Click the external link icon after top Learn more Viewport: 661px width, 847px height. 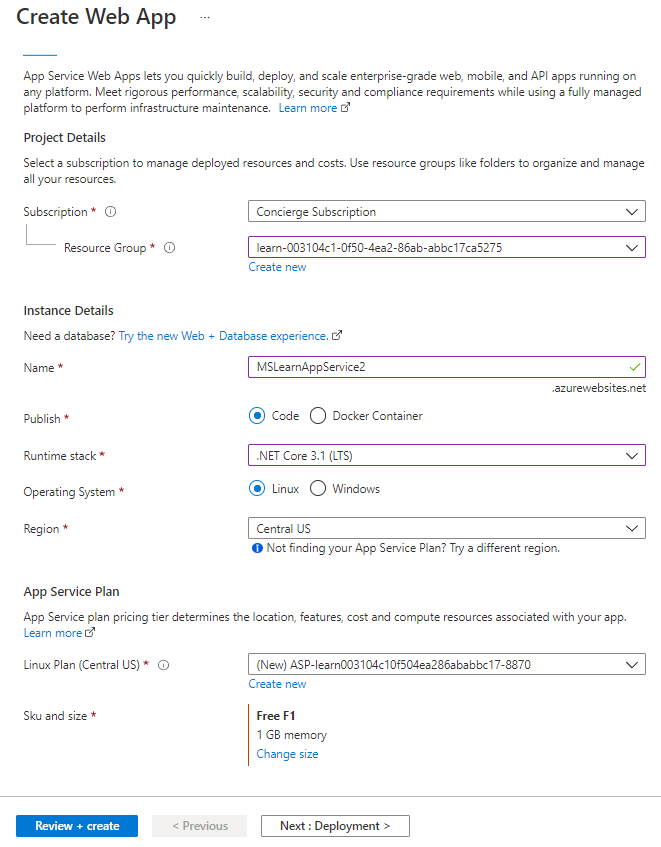point(345,107)
